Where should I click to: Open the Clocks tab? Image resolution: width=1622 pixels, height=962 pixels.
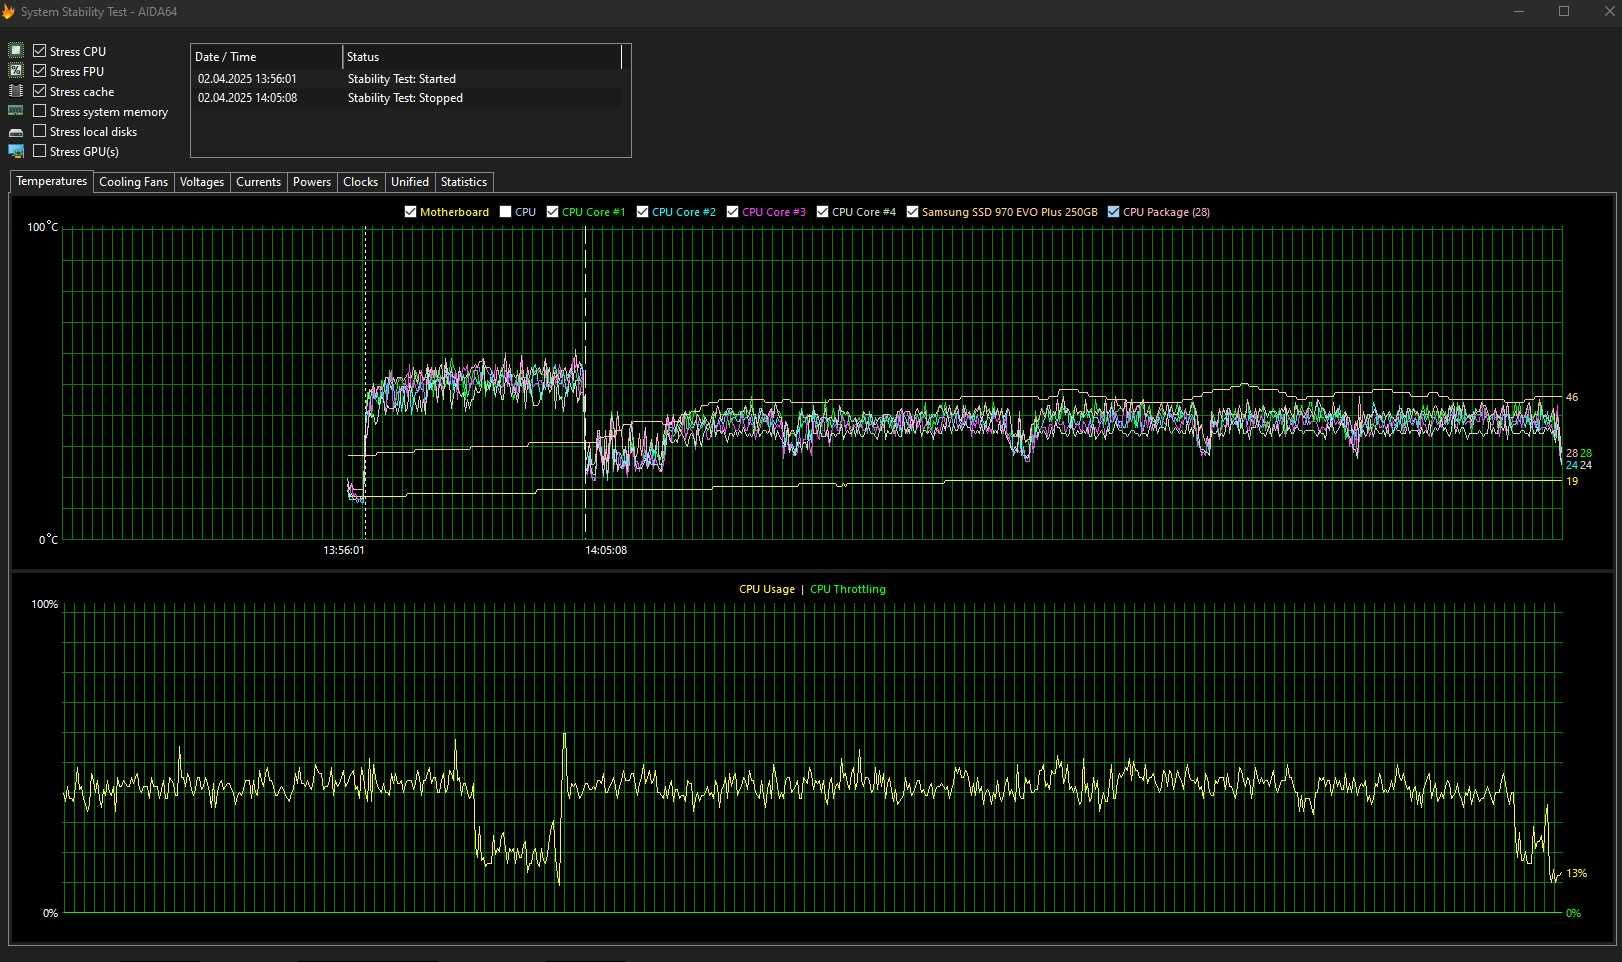pyautogui.click(x=360, y=182)
